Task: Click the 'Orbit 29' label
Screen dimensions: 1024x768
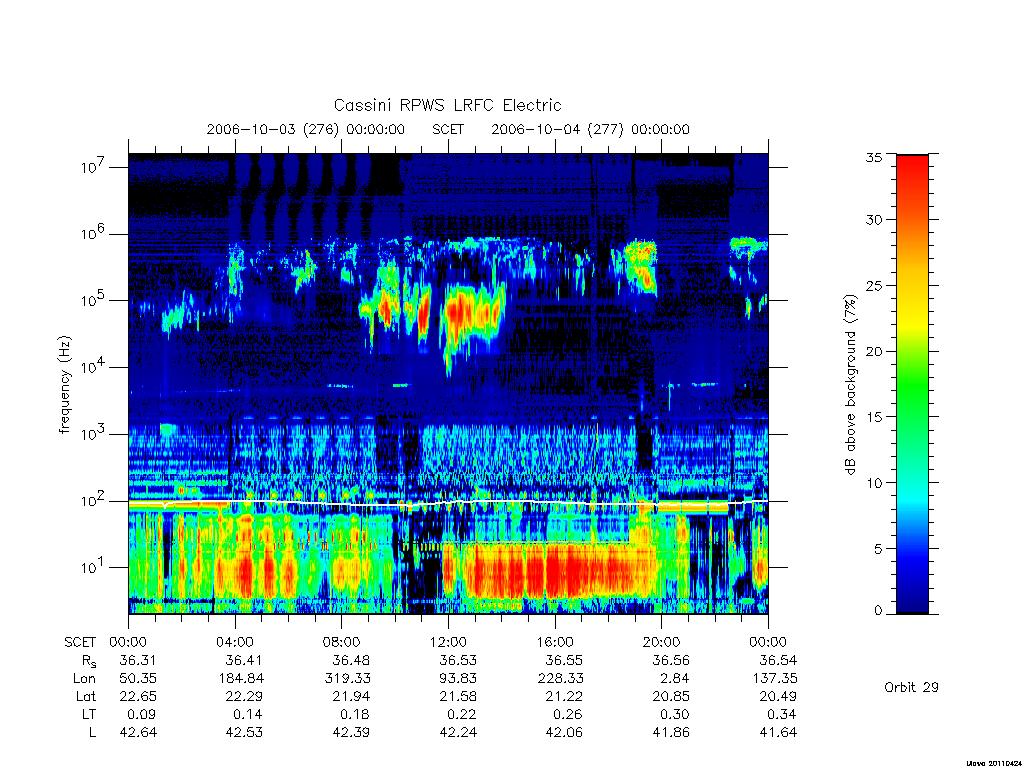Action: click(911, 687)
